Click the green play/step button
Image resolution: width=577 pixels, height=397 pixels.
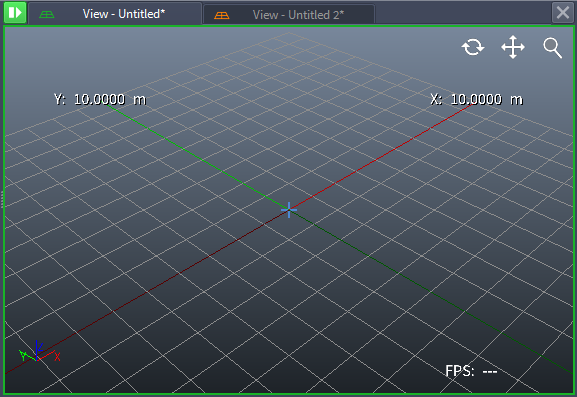pos(15,13)
